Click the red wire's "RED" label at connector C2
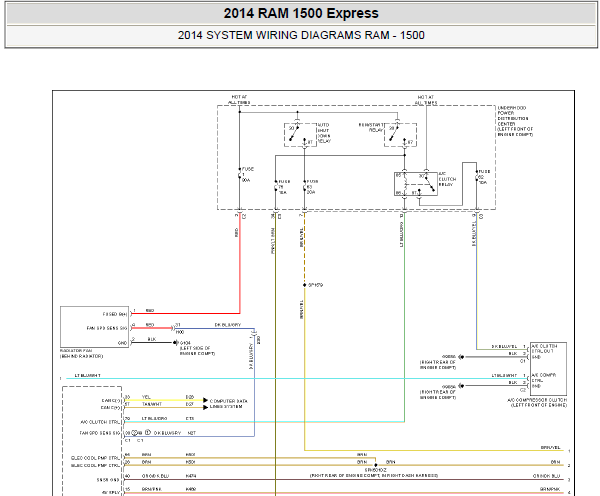 (x=236, y=232)
